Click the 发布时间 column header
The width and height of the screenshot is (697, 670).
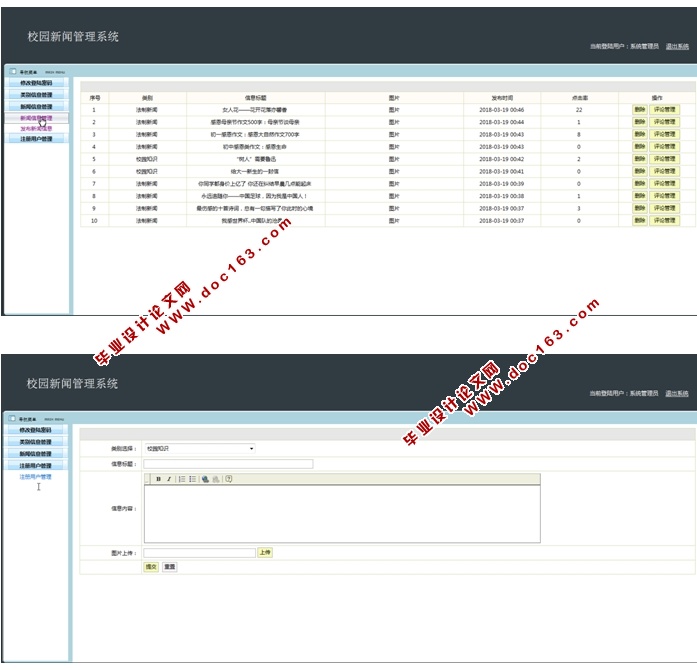tap(502, 98)
